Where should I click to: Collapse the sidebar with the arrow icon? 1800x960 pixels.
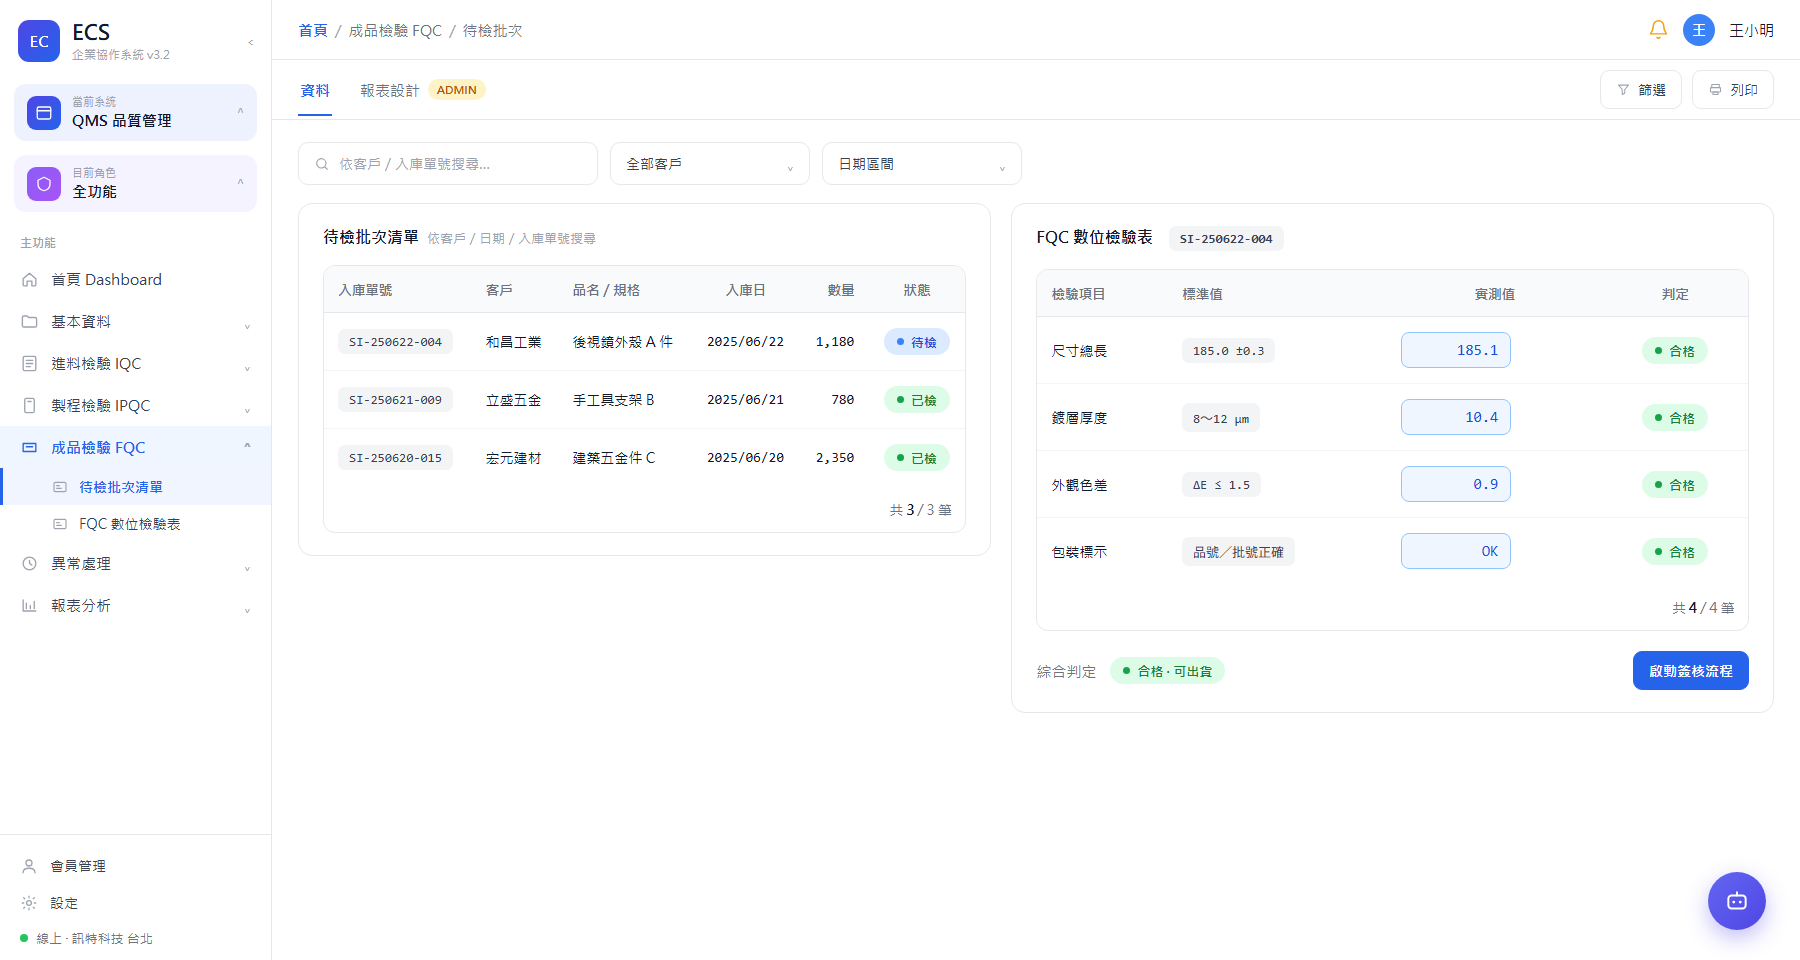coord(250,42)
